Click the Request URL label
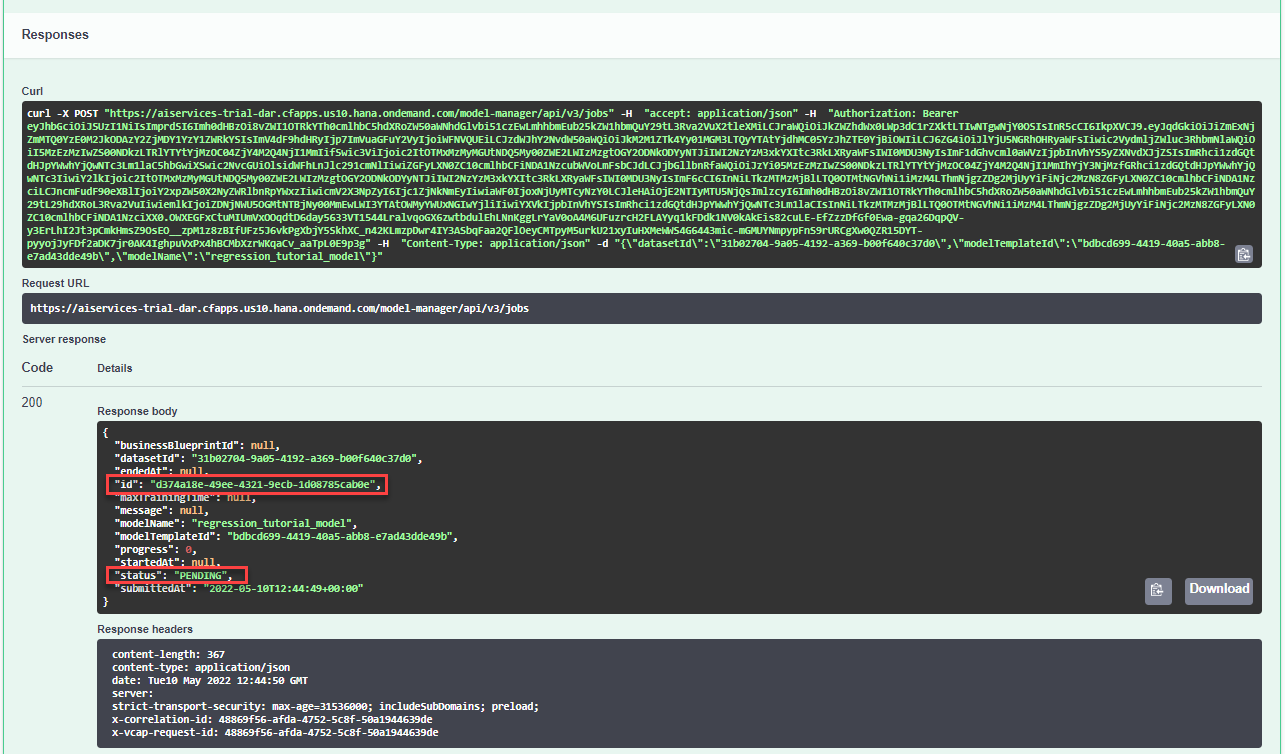The width and height of the screenshot is (1285, 754). click(x=56, y=284)
